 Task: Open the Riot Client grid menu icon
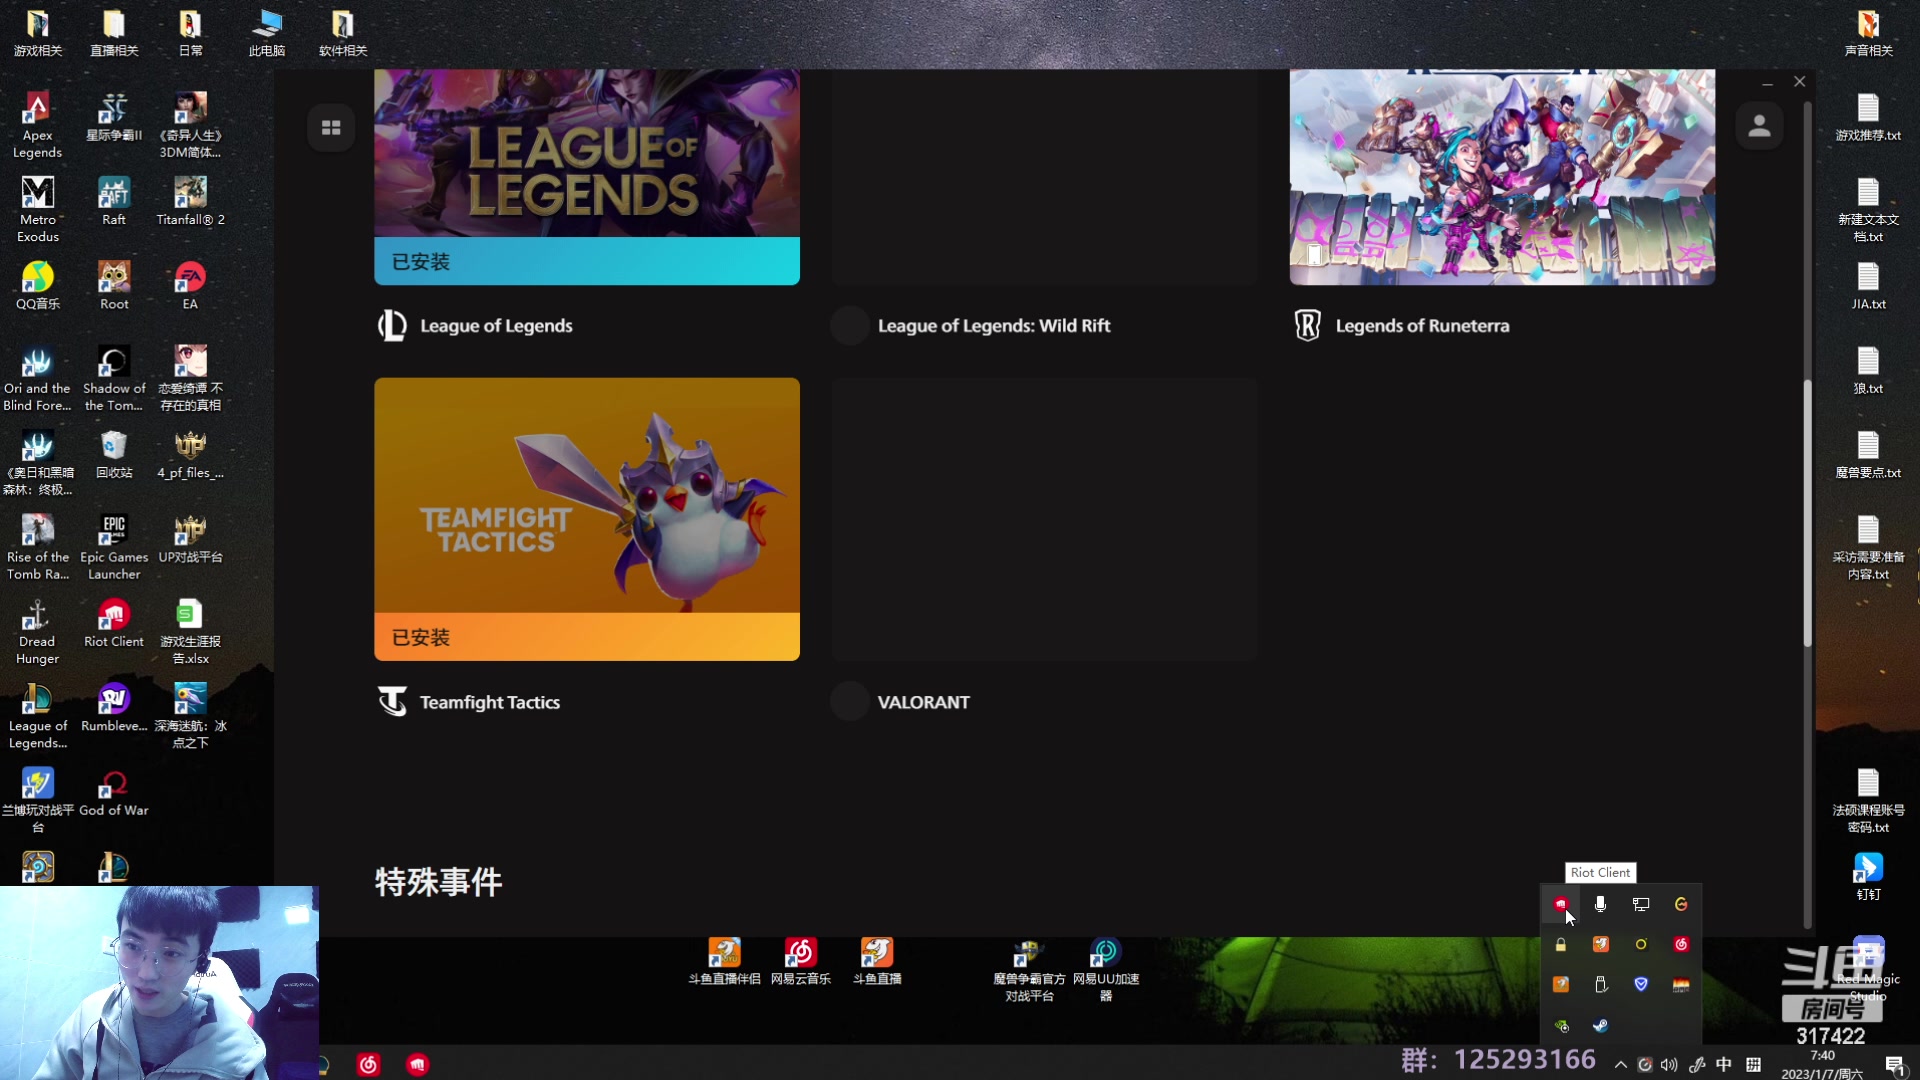pos(331,127)
